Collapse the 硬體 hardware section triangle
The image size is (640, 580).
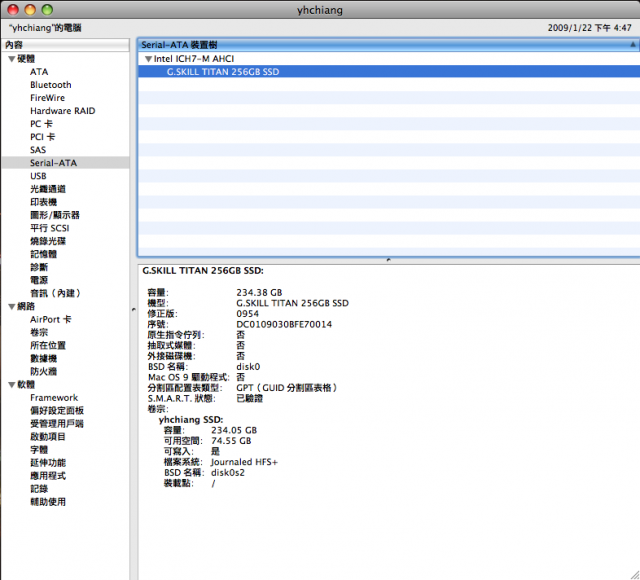point(12,59)
